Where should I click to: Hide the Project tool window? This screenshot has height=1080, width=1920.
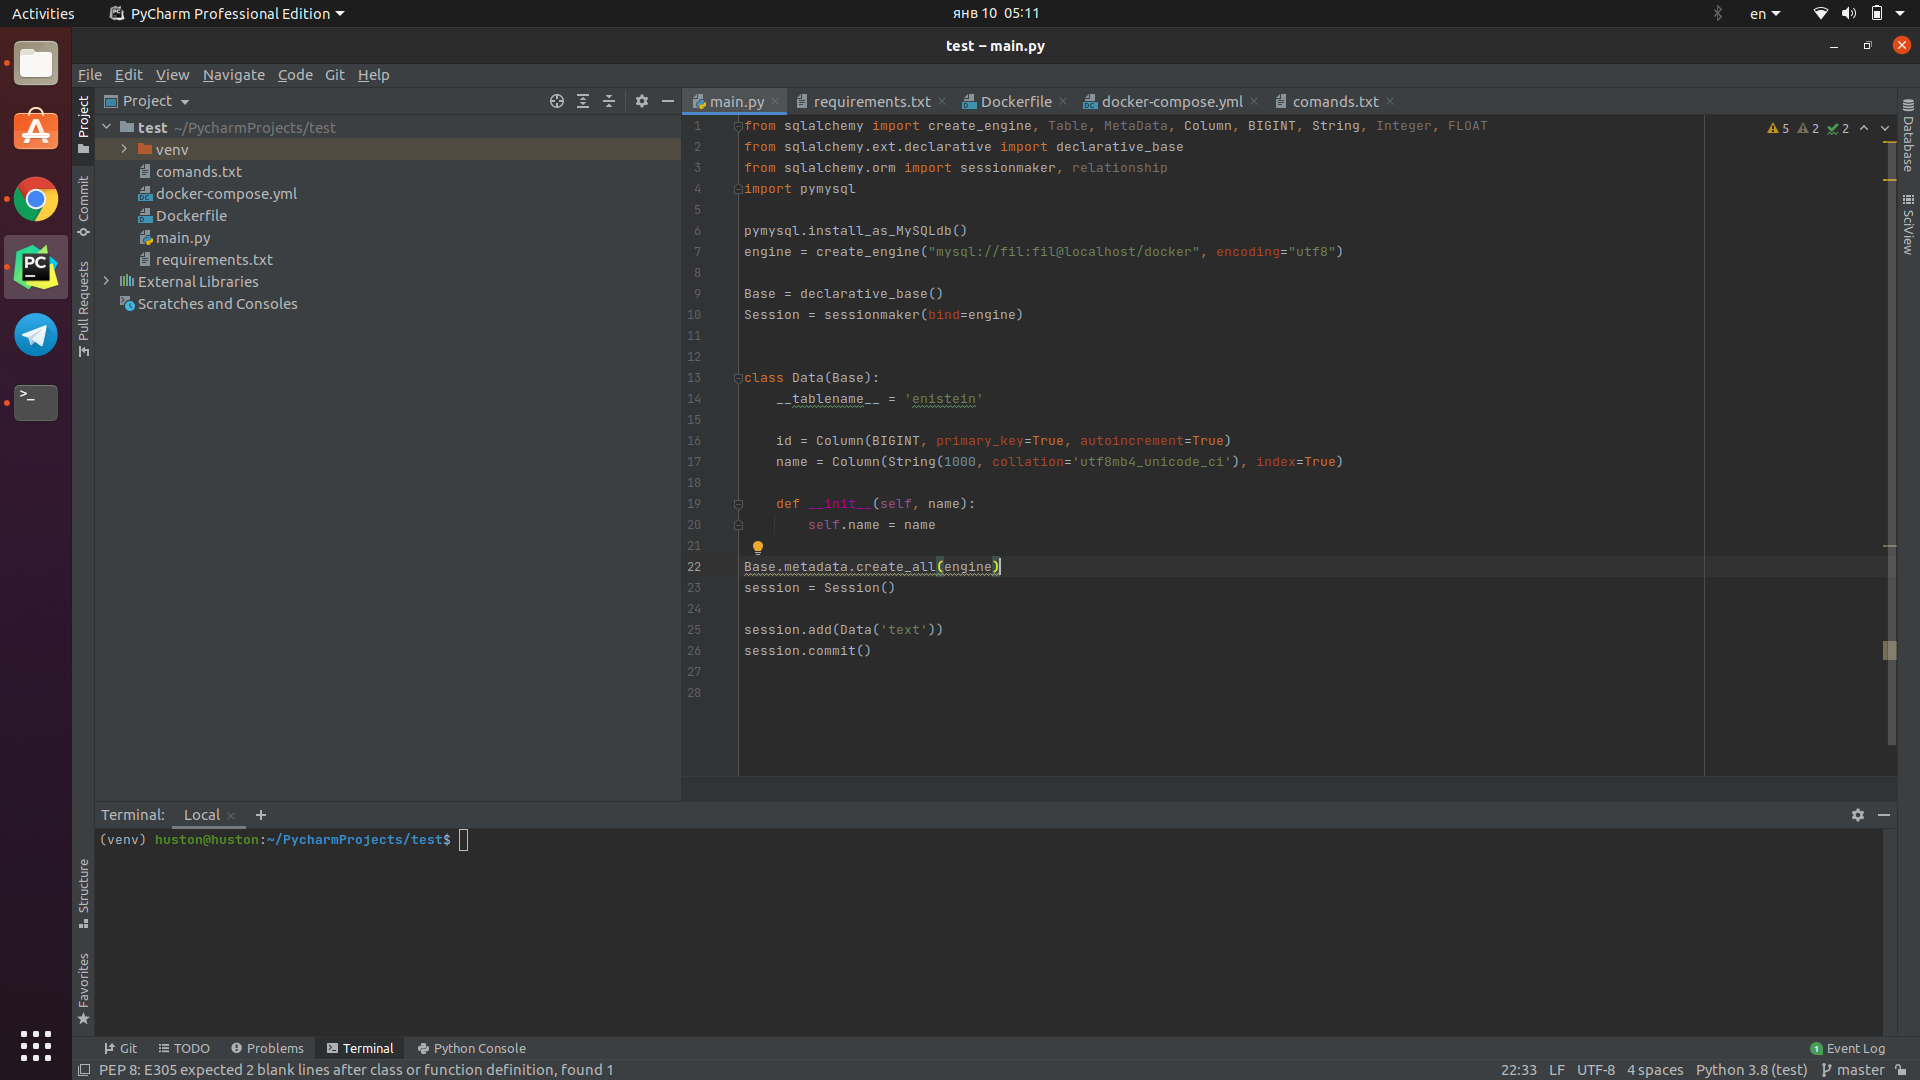tap(668, 101)
